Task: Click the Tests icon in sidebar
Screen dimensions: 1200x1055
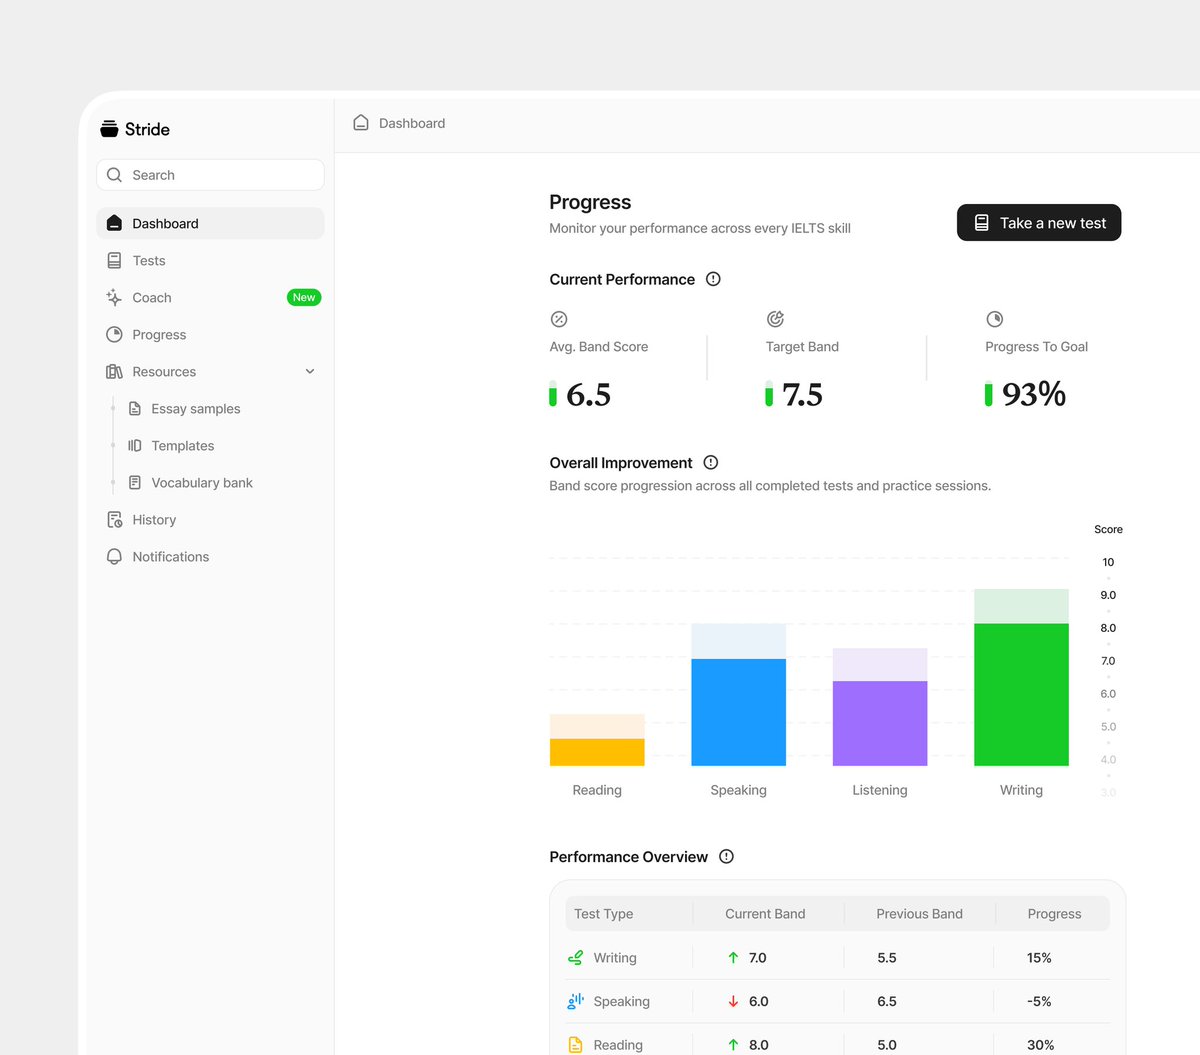Action: 114,260
